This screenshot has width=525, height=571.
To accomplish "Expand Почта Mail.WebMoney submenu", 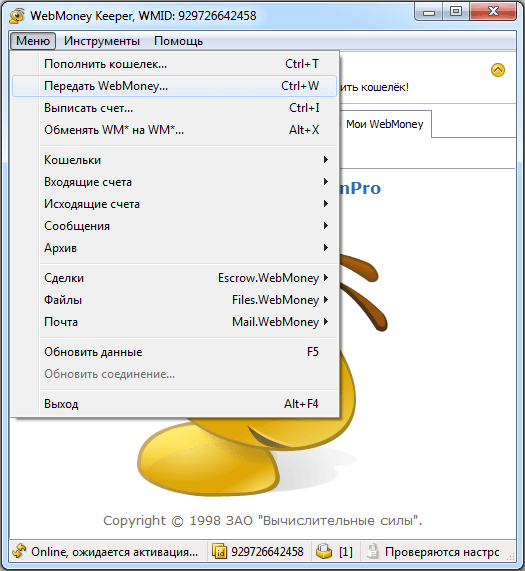I will 174,322.
